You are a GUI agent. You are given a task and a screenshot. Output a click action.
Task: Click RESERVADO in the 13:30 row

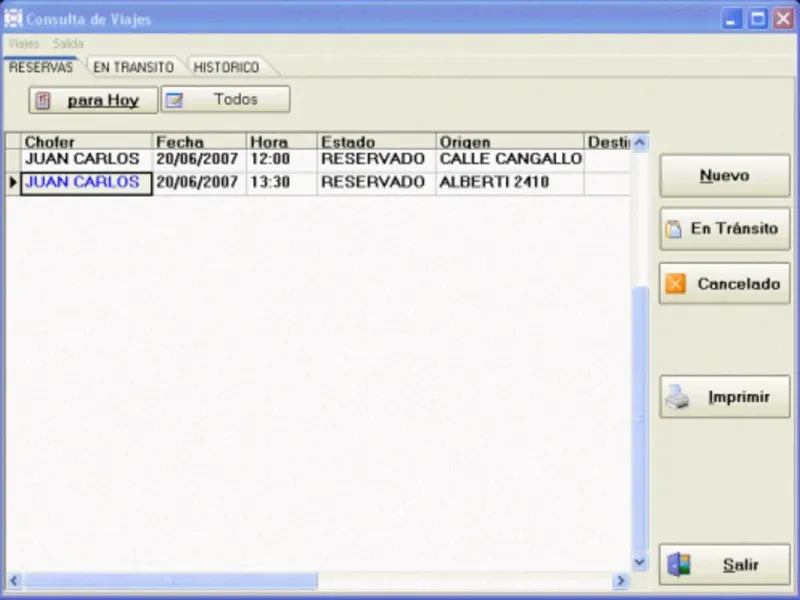pos(377,183)
